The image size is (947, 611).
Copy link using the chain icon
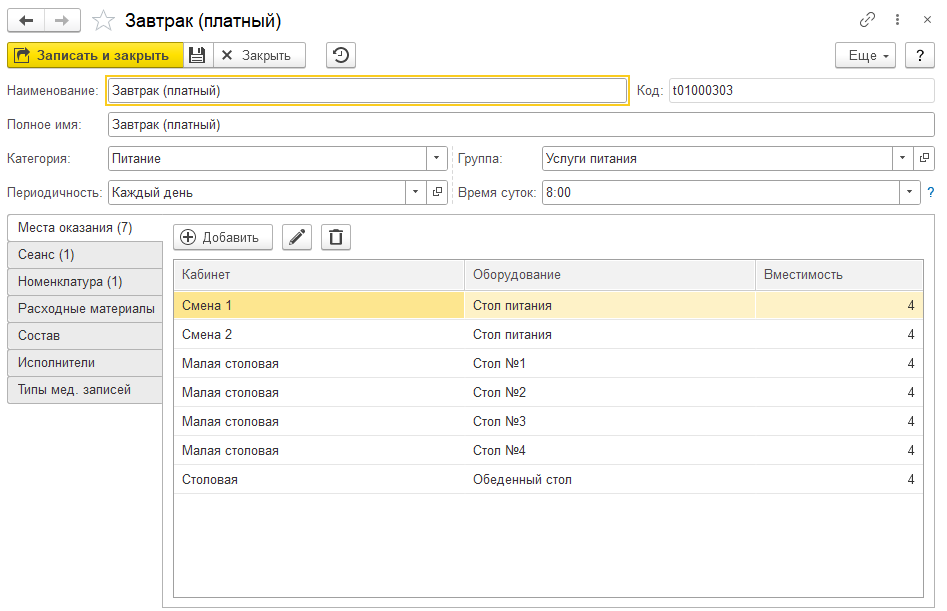pyautogui.click(x=867, y=20)
